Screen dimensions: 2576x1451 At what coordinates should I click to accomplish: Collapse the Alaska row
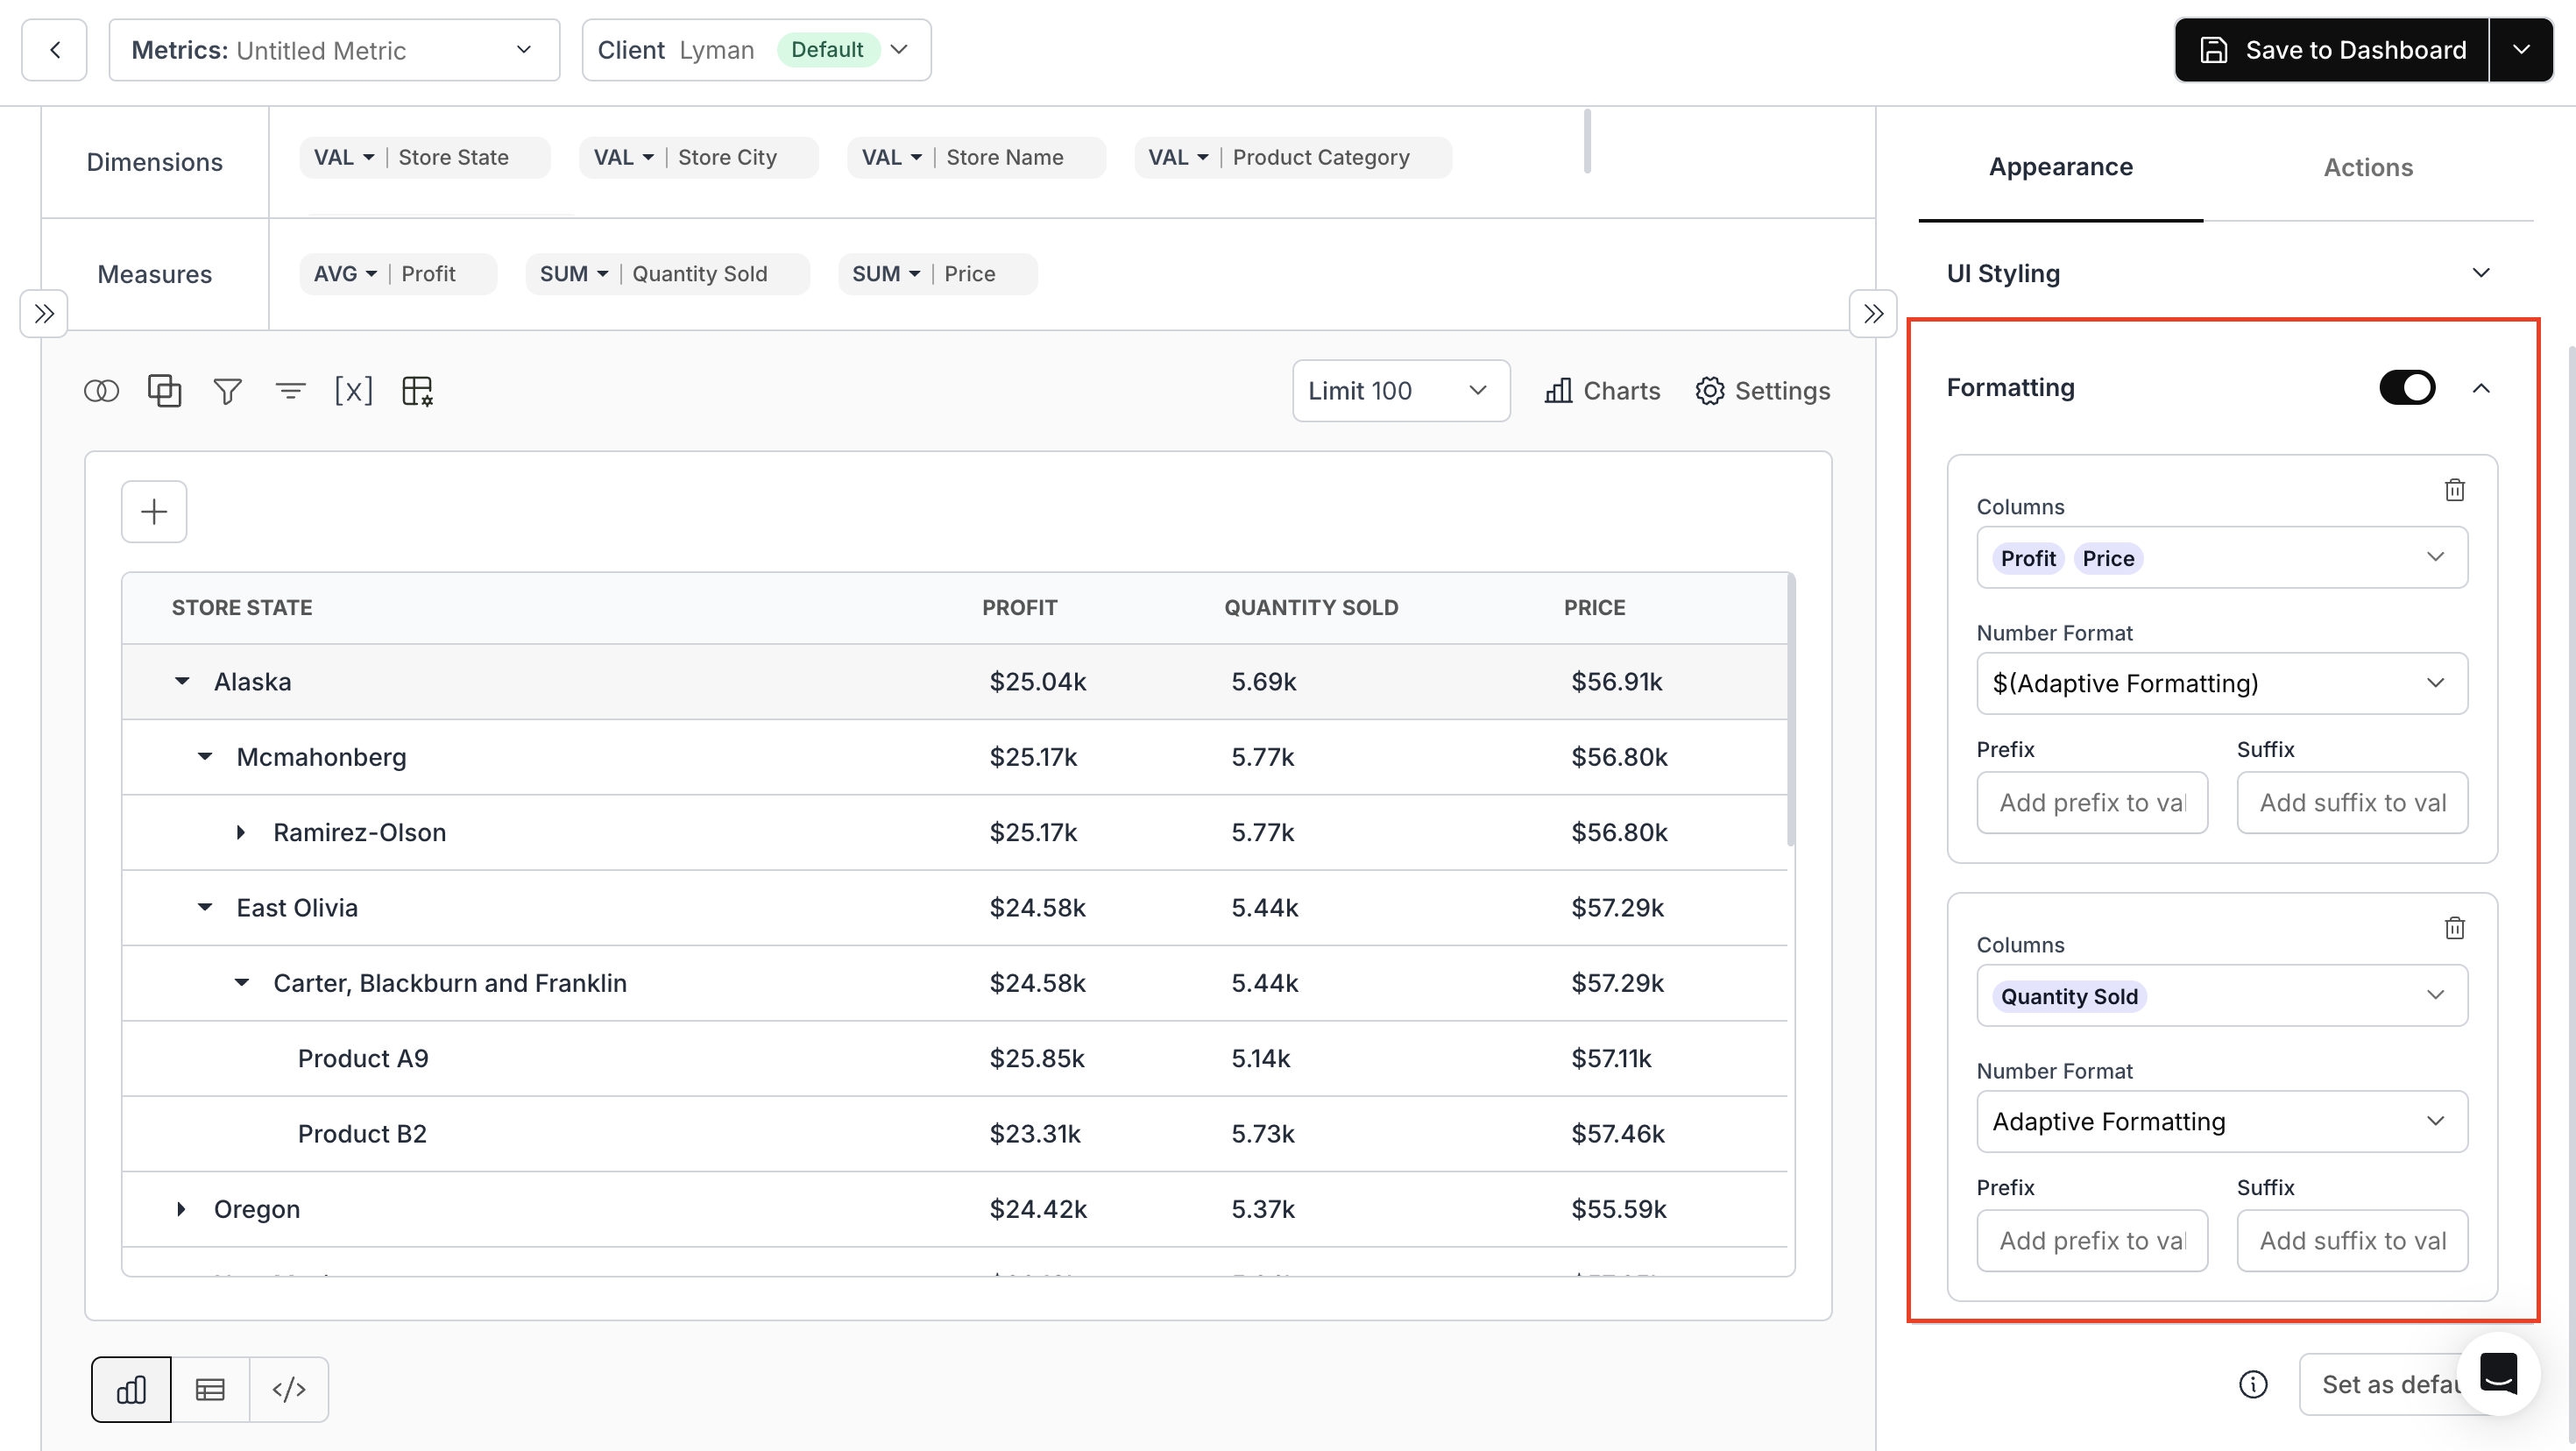[182, 682]
